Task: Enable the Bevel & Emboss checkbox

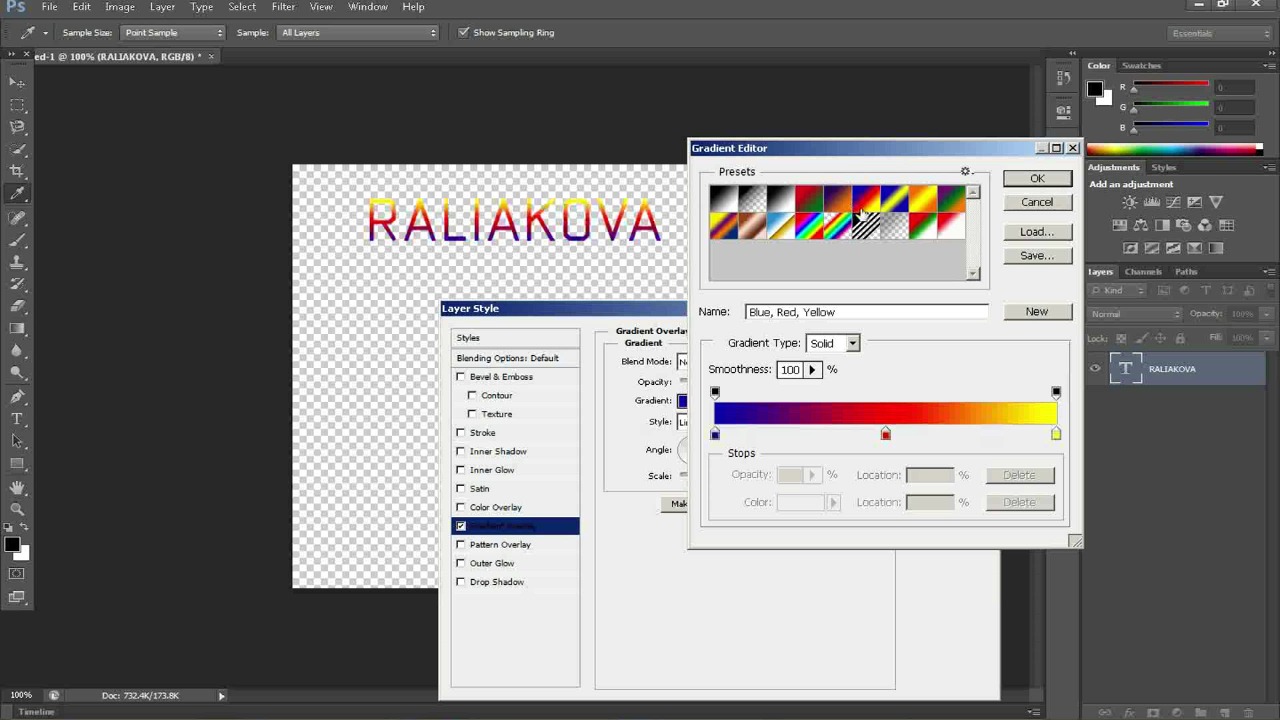Action: 461,377
